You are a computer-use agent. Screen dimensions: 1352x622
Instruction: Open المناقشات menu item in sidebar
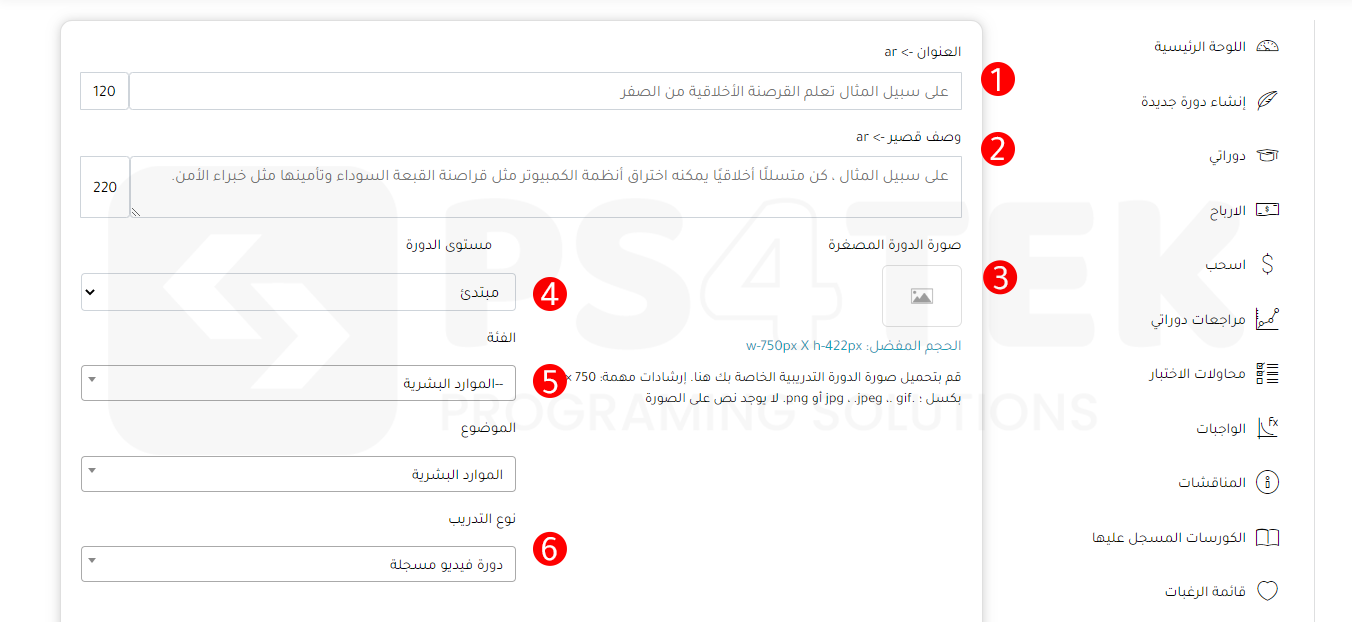click(x=1212, y=483)
